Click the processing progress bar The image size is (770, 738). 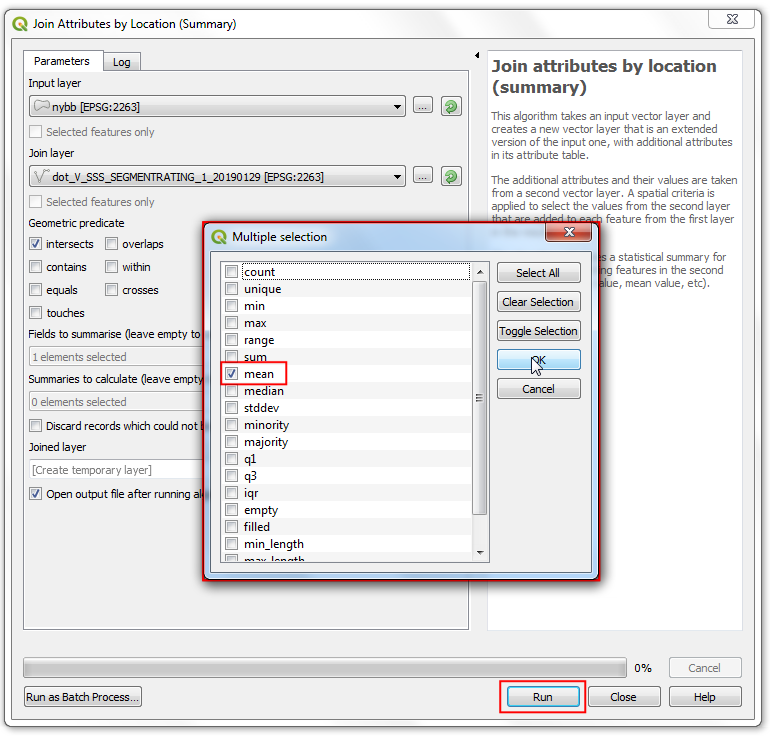coord(326,668)
